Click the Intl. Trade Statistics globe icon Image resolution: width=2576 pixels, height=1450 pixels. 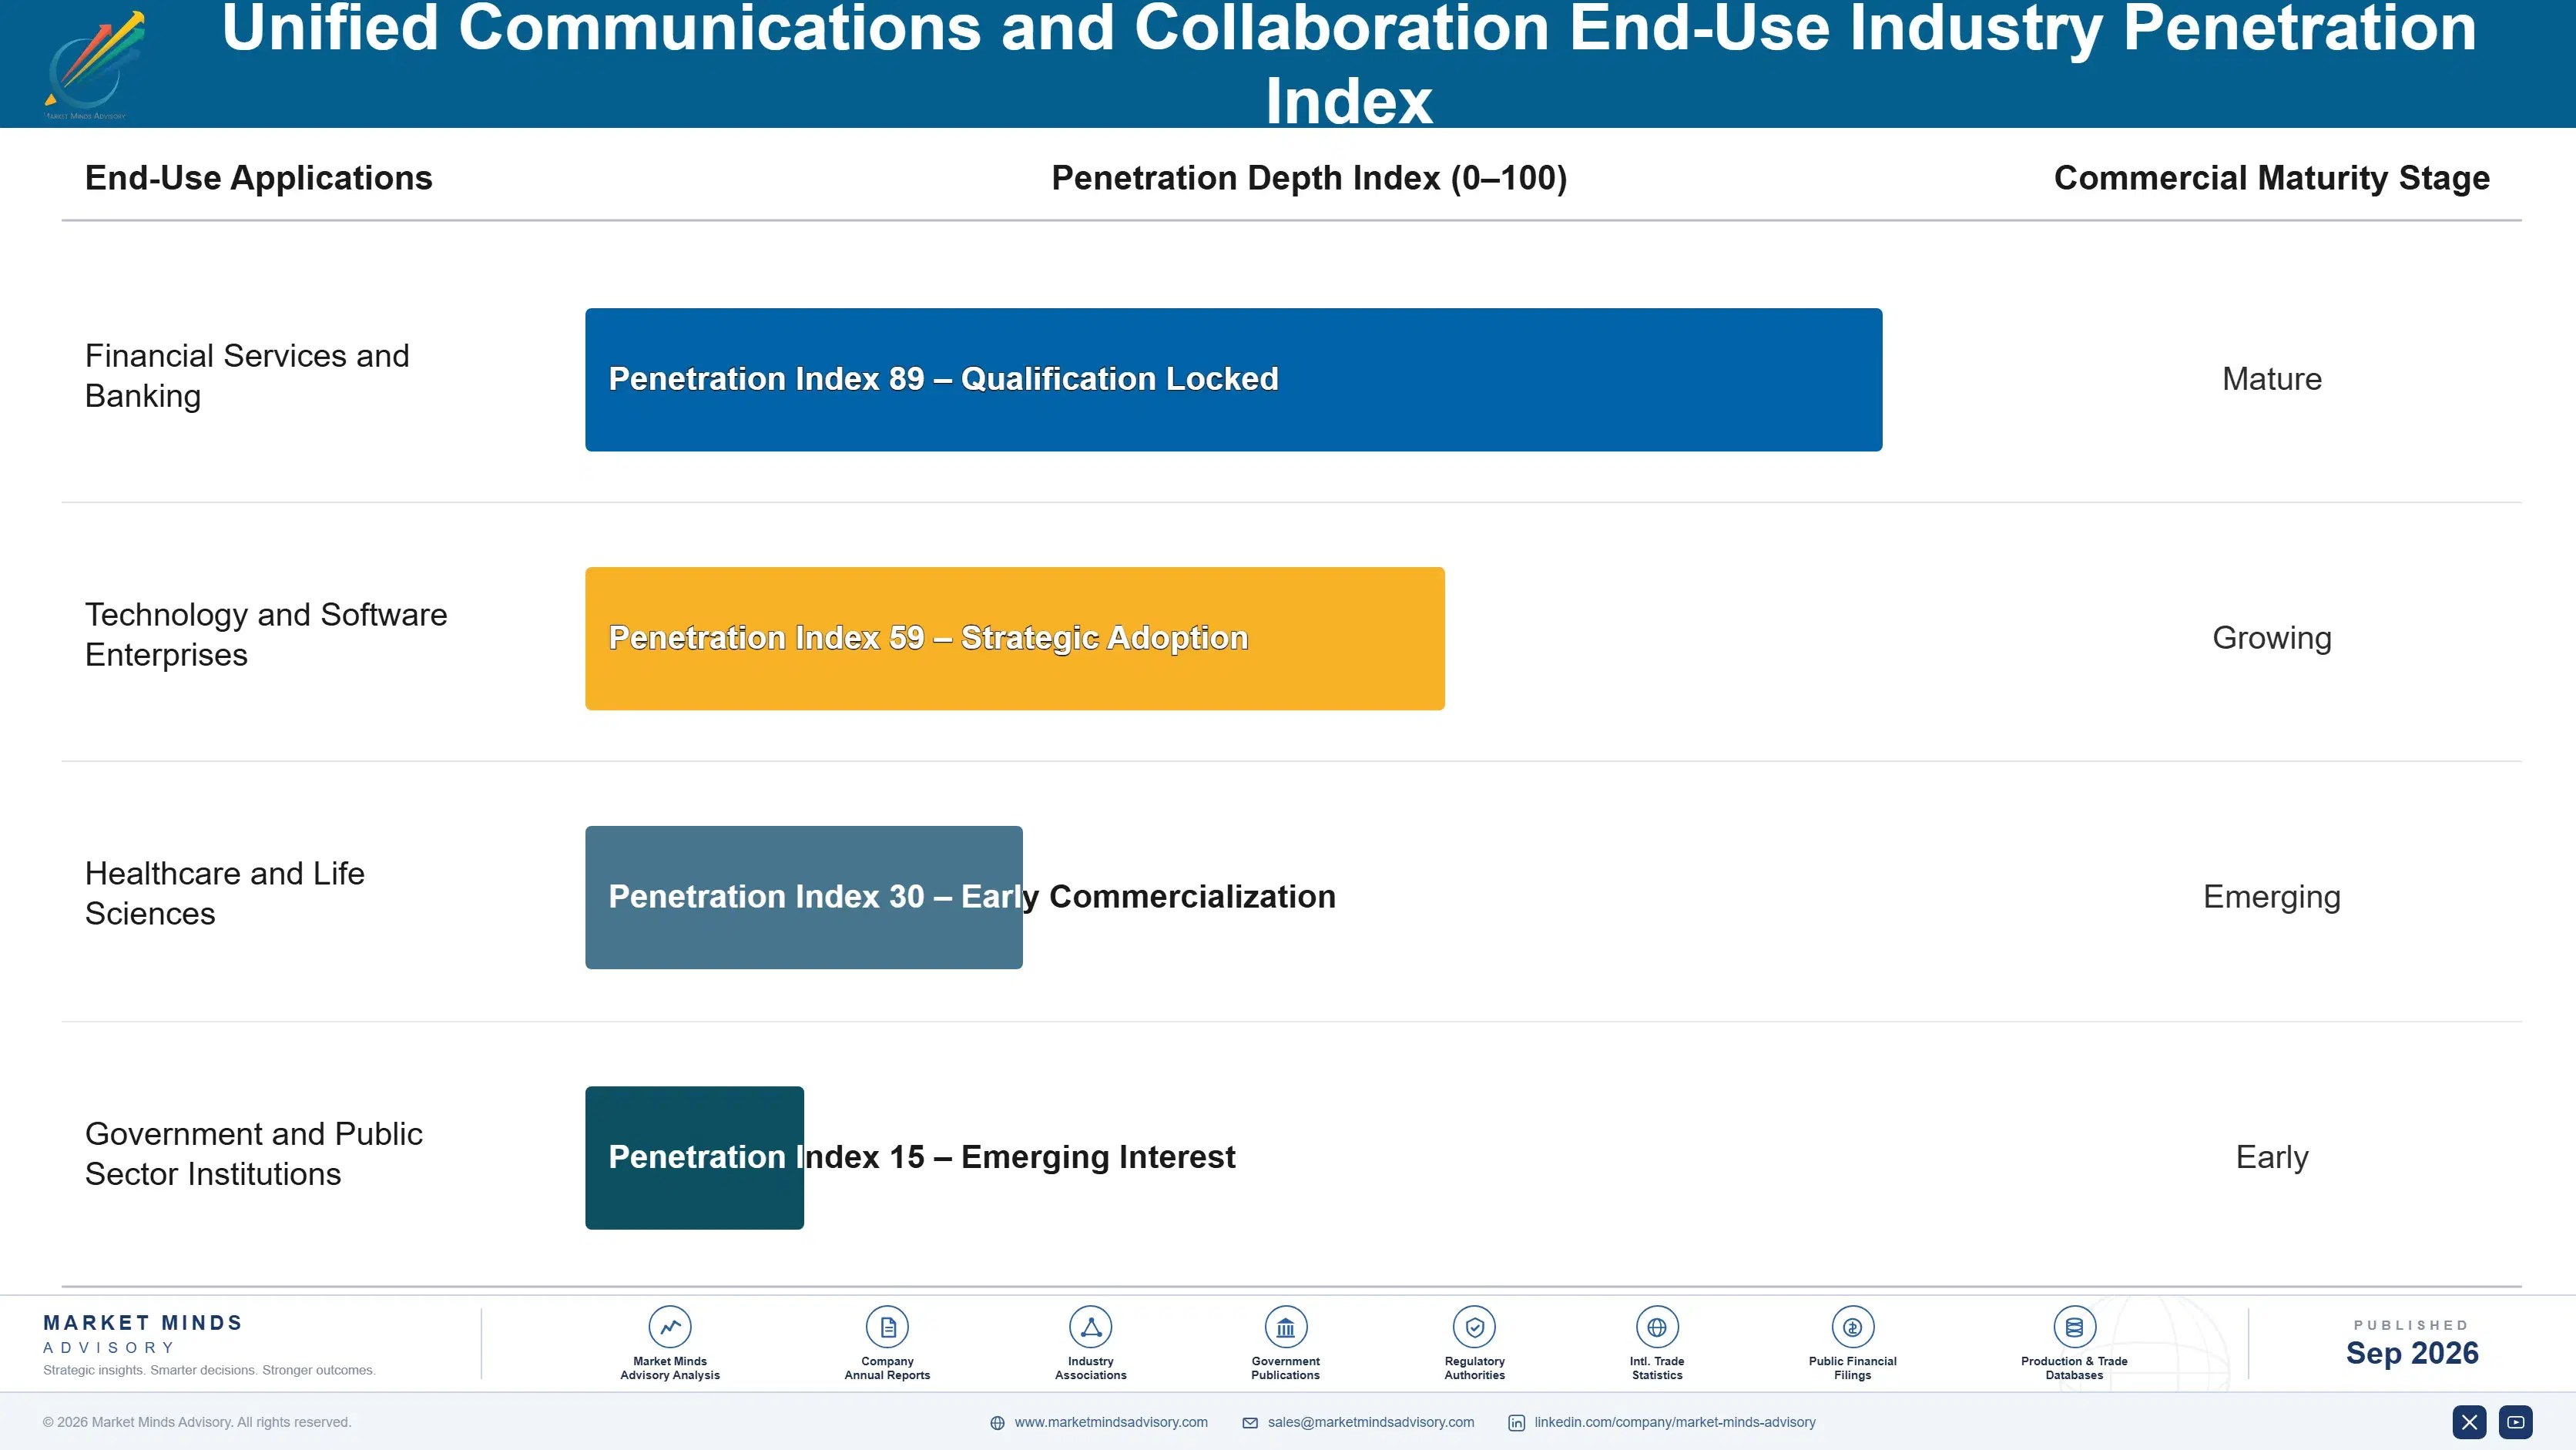pyautogui.click(x=1657, y=1327)
